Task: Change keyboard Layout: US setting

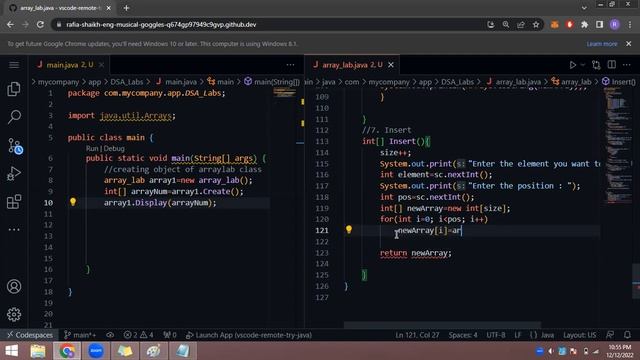Action: click(x=580, y=335)
